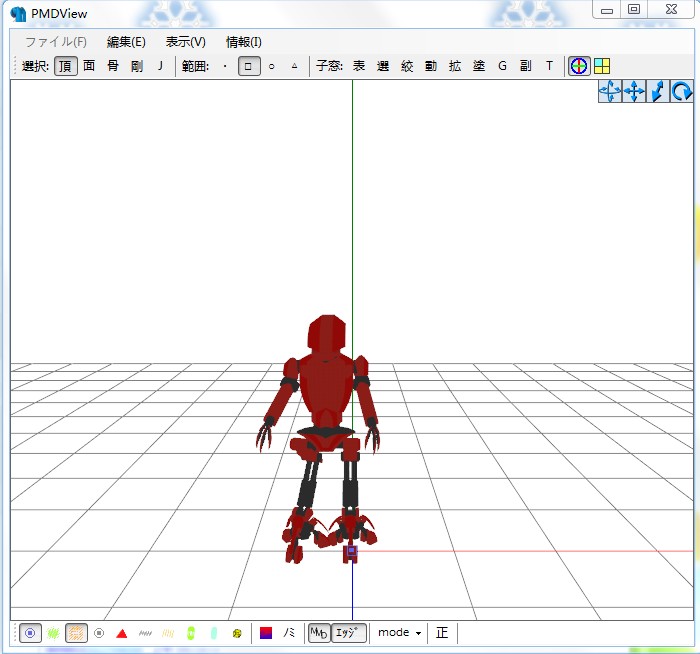
Task: Open the ファイル(F) menu
Action: coord(56,42)
